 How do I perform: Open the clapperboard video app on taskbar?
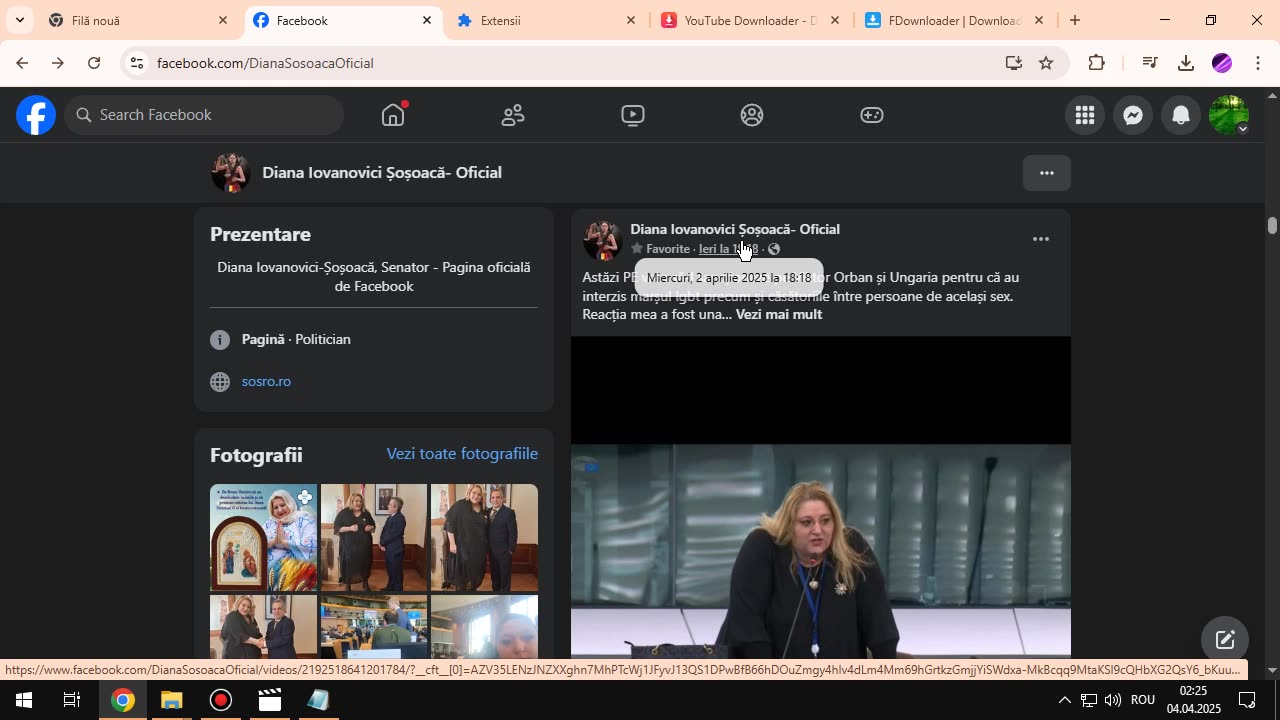point(270,700)
